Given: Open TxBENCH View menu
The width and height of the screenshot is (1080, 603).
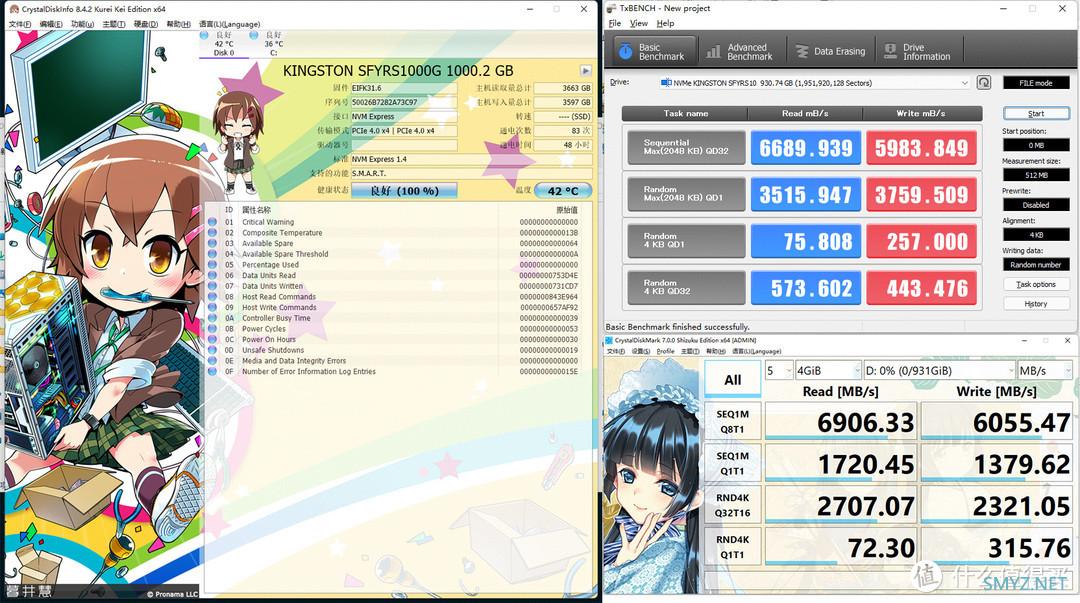Looking at the screenshot, I should tap(638, 23).
